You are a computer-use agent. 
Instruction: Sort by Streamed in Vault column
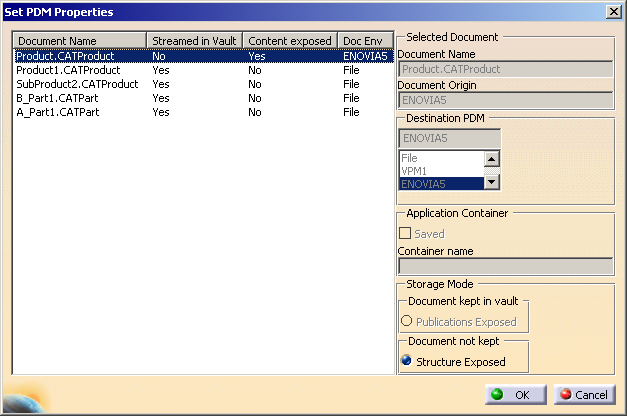[x=195, y=41]
